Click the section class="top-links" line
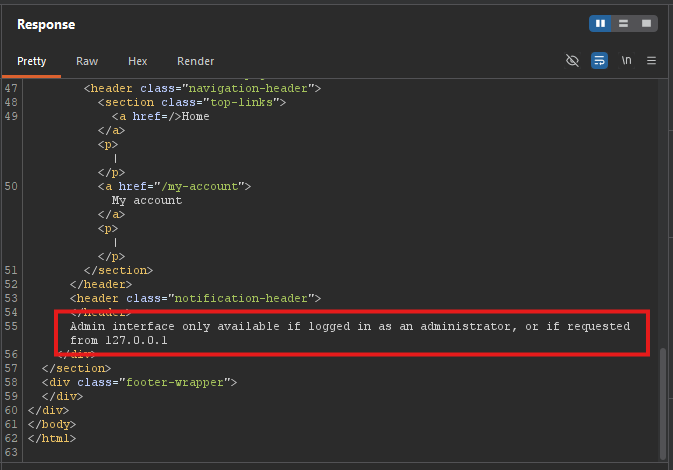673x470 pixels. pos(191,103)
